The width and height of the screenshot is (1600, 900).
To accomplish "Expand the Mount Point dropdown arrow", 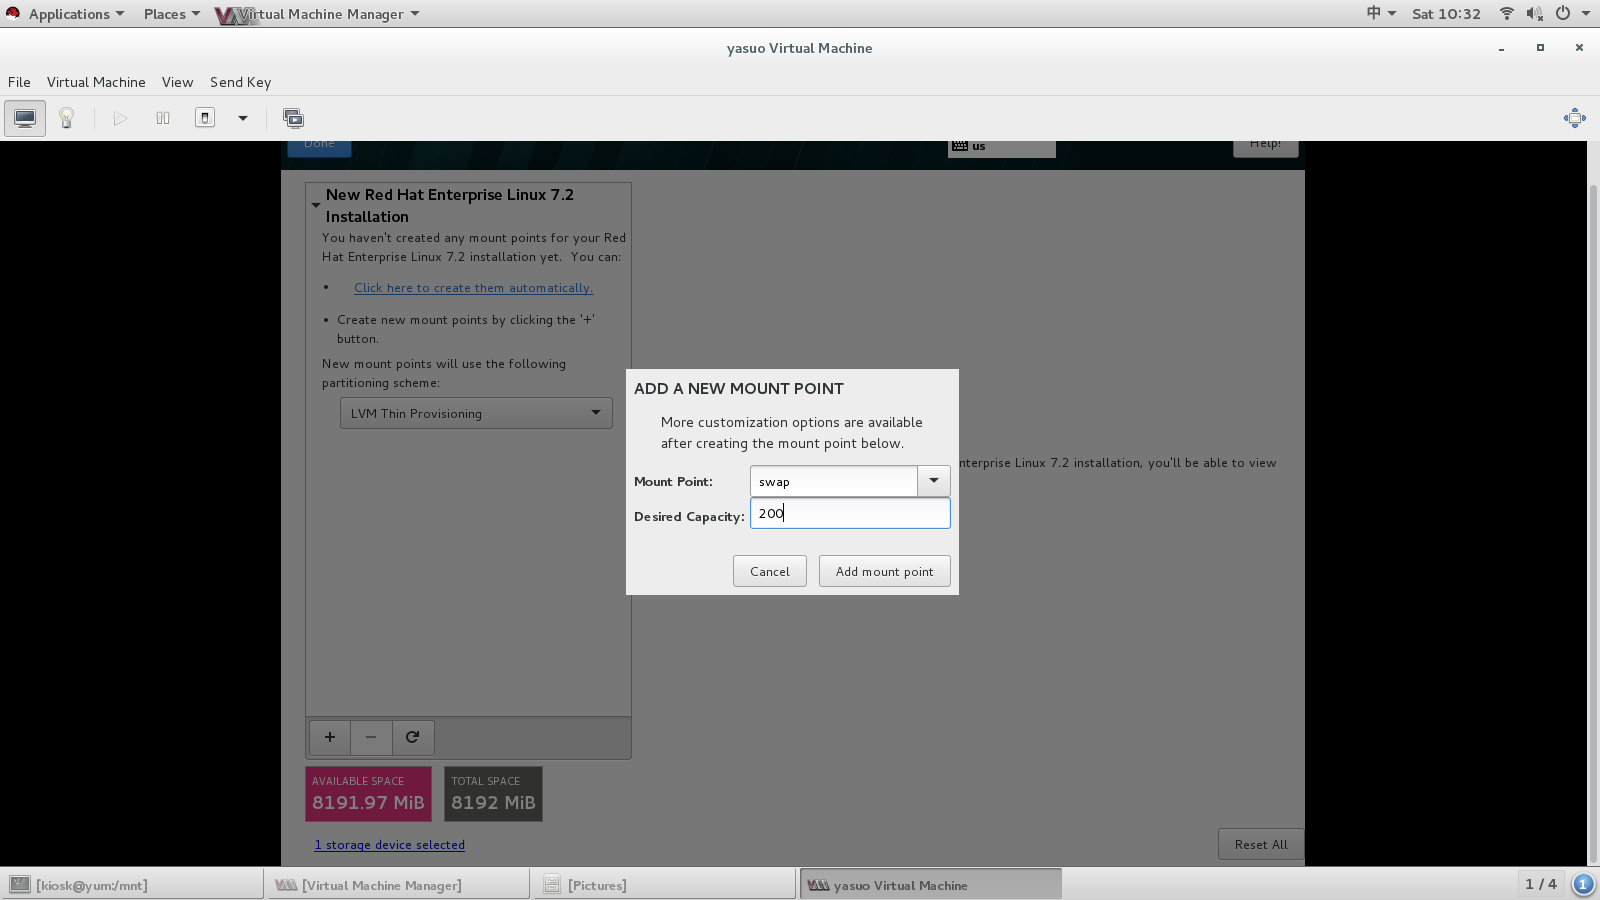I will 934,481.
